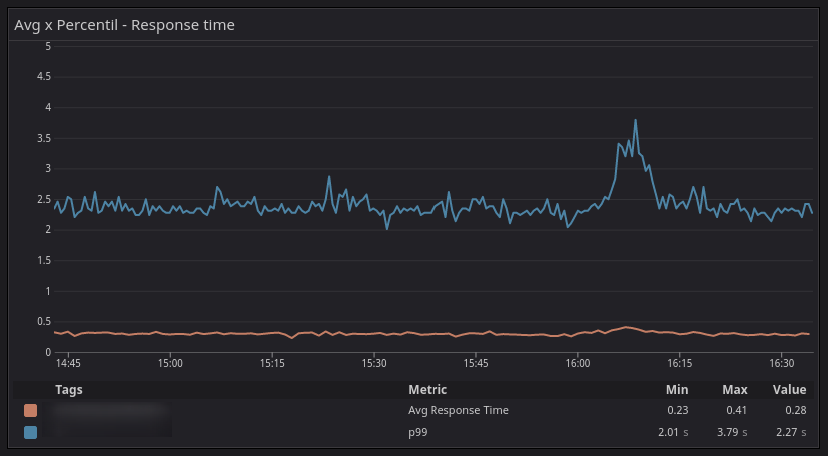Screen dimensions: 828x456
Task: Toggle the p99 series label in legend
Action: click(418, 432)
